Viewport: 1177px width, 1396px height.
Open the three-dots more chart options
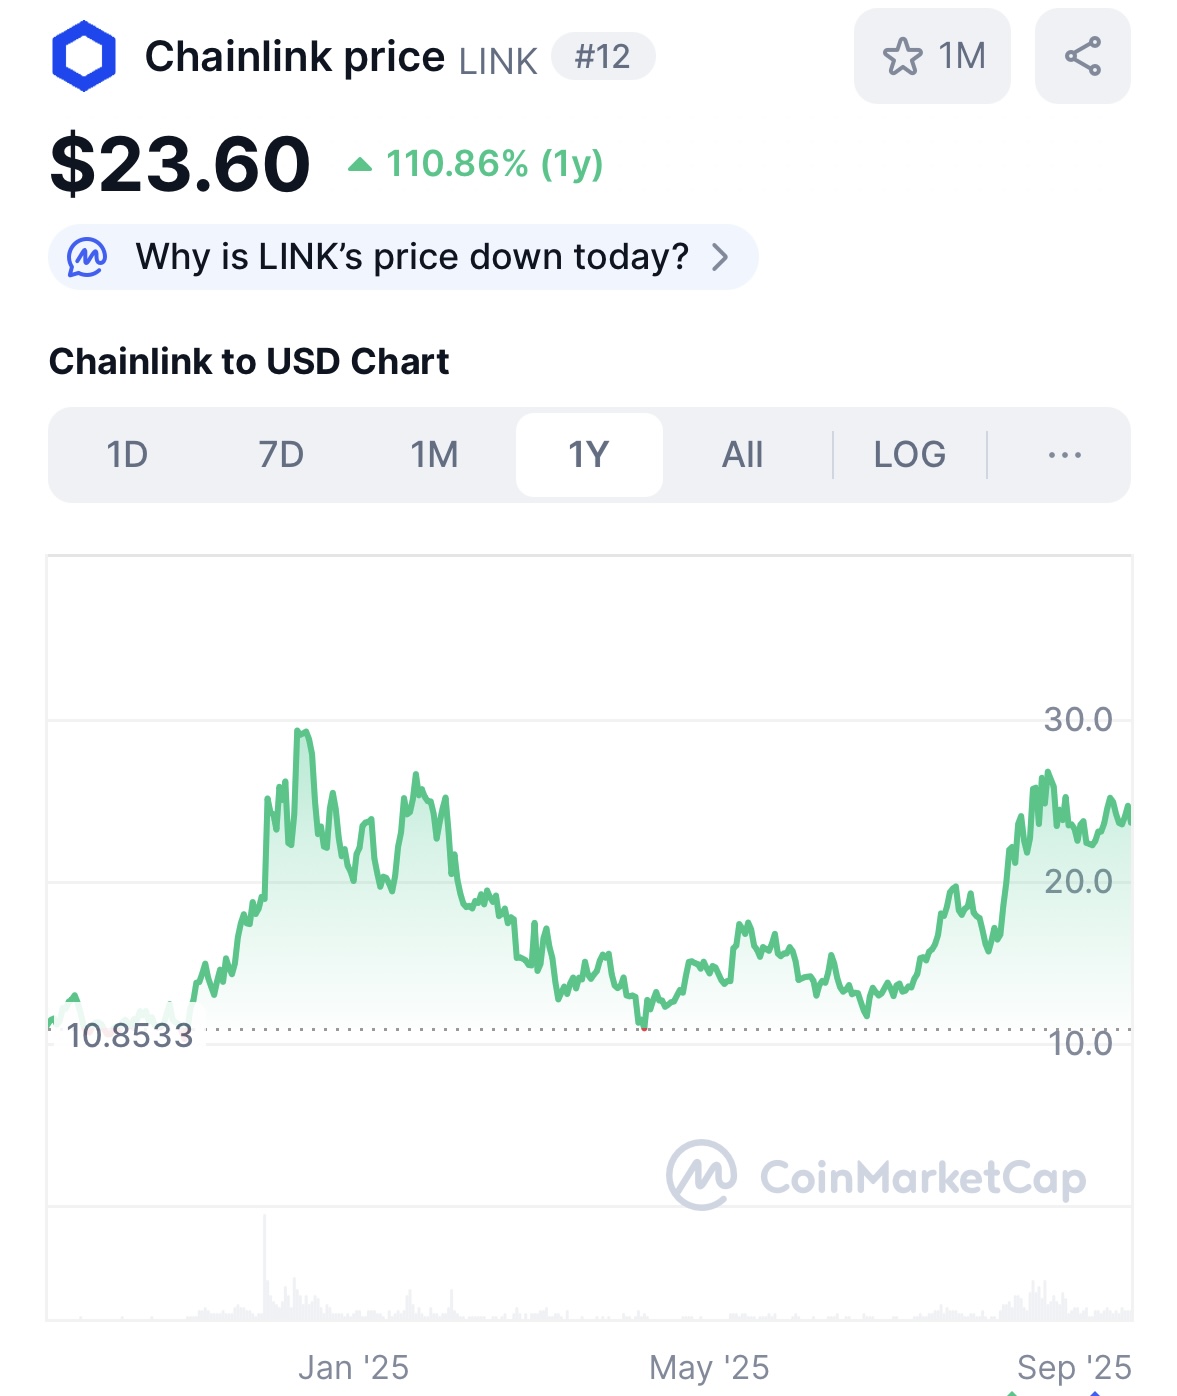click(1064, 455)
